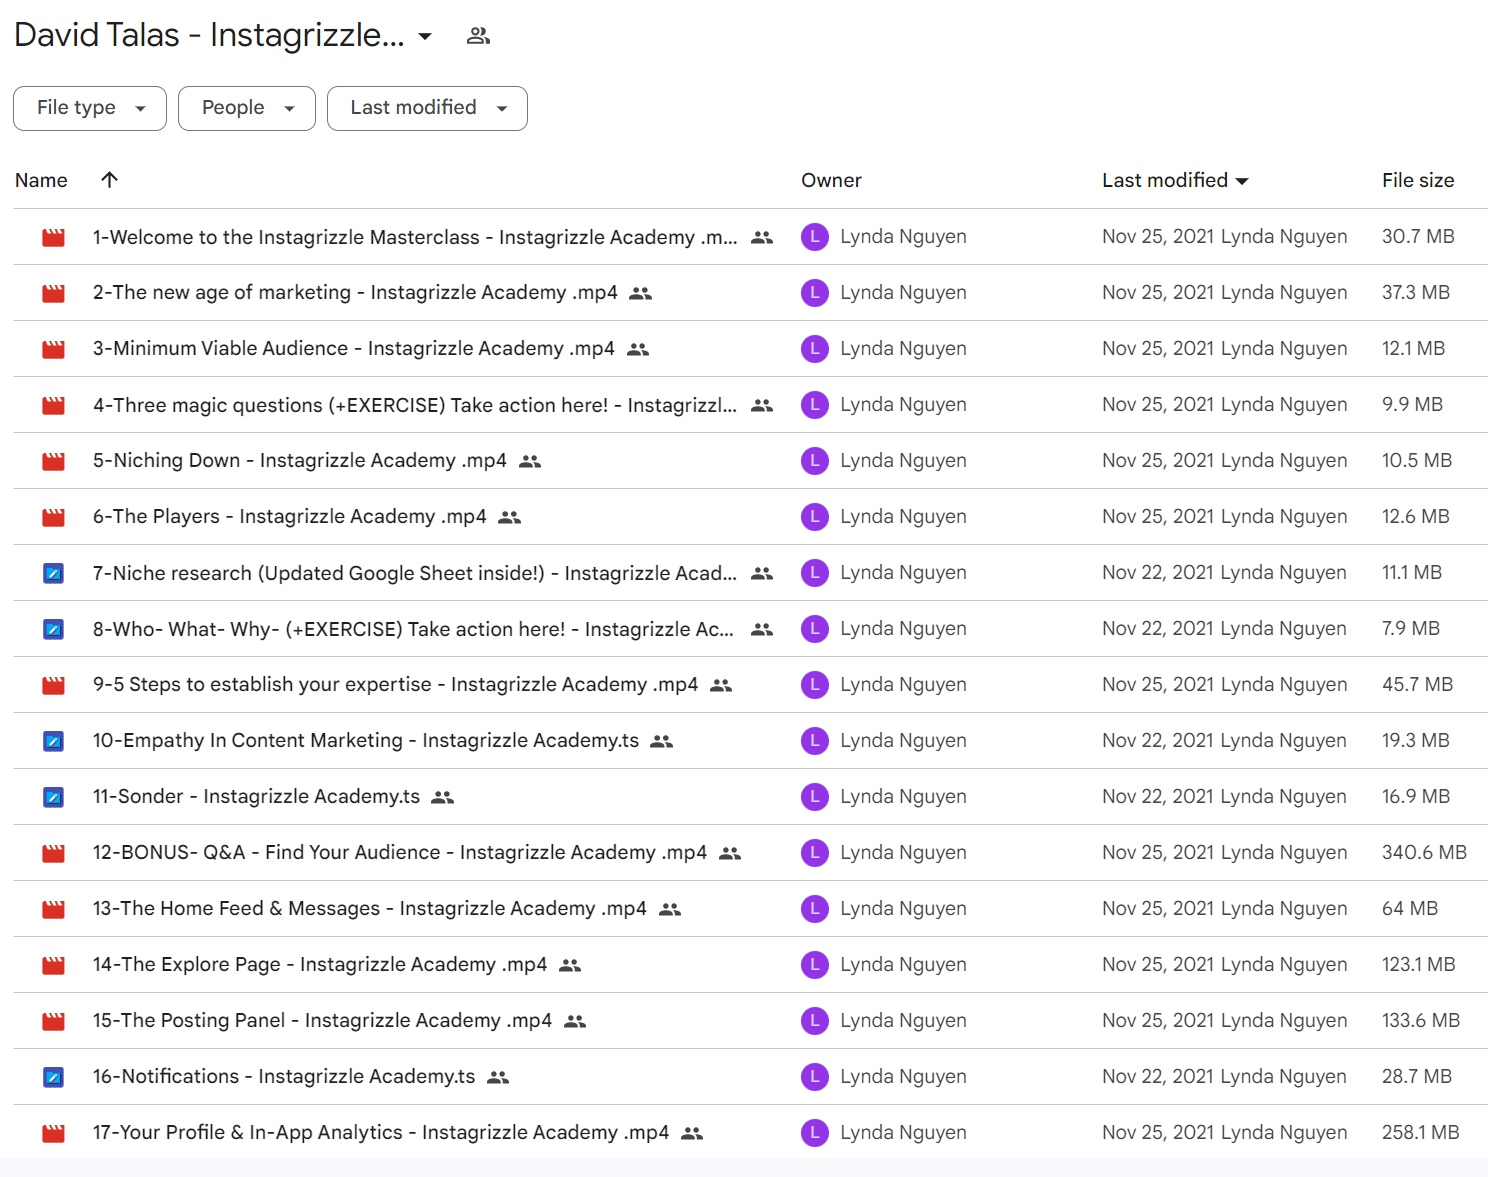
Task: Click video icon of 13-The Home Feed & Messages
Action: 54,909
